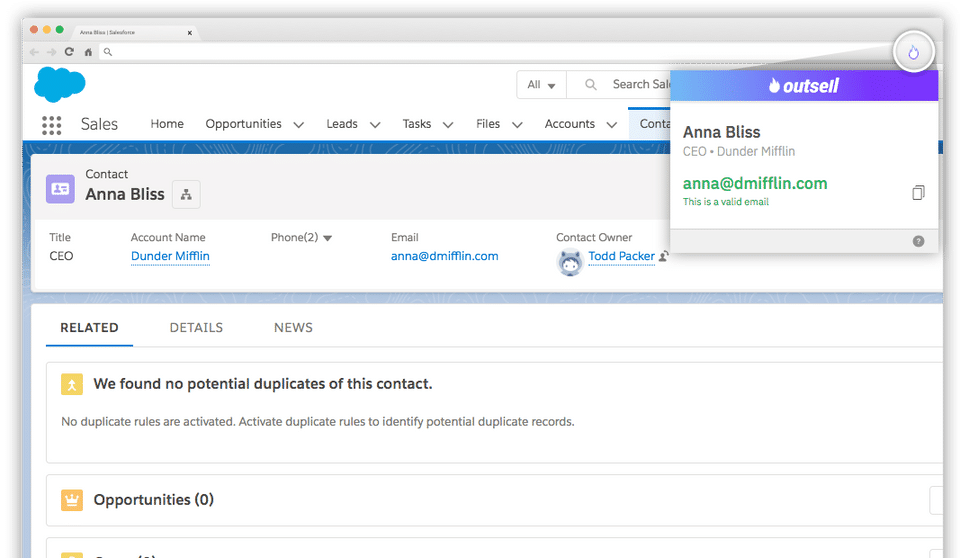Go to the Home nav tab
This screenshot has height=558, width=960.
[167, 124]
